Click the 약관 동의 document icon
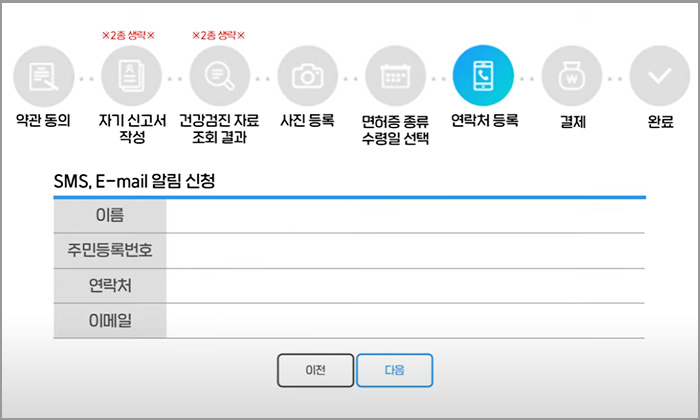Image resolution: width=700 pixels, height=420 pixels. click(x=44, y=76)
